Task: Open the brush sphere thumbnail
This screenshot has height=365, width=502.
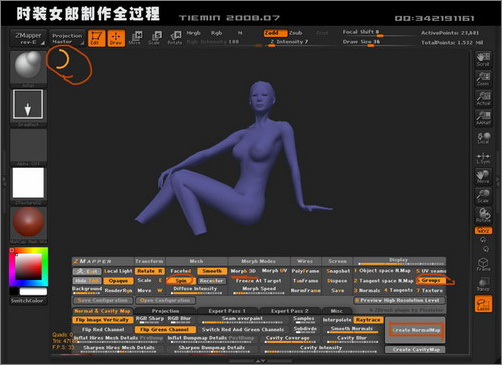Action: click(28, 68)
